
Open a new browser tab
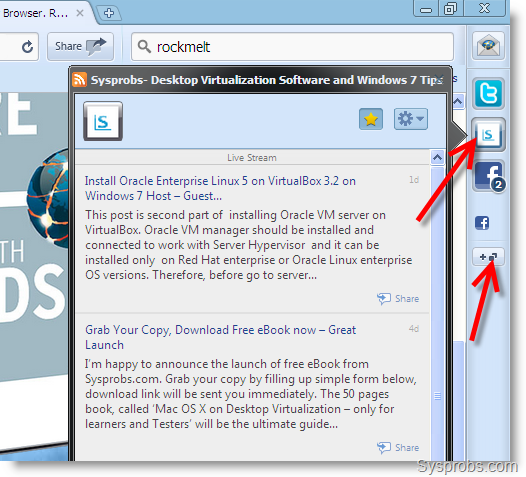108,13
